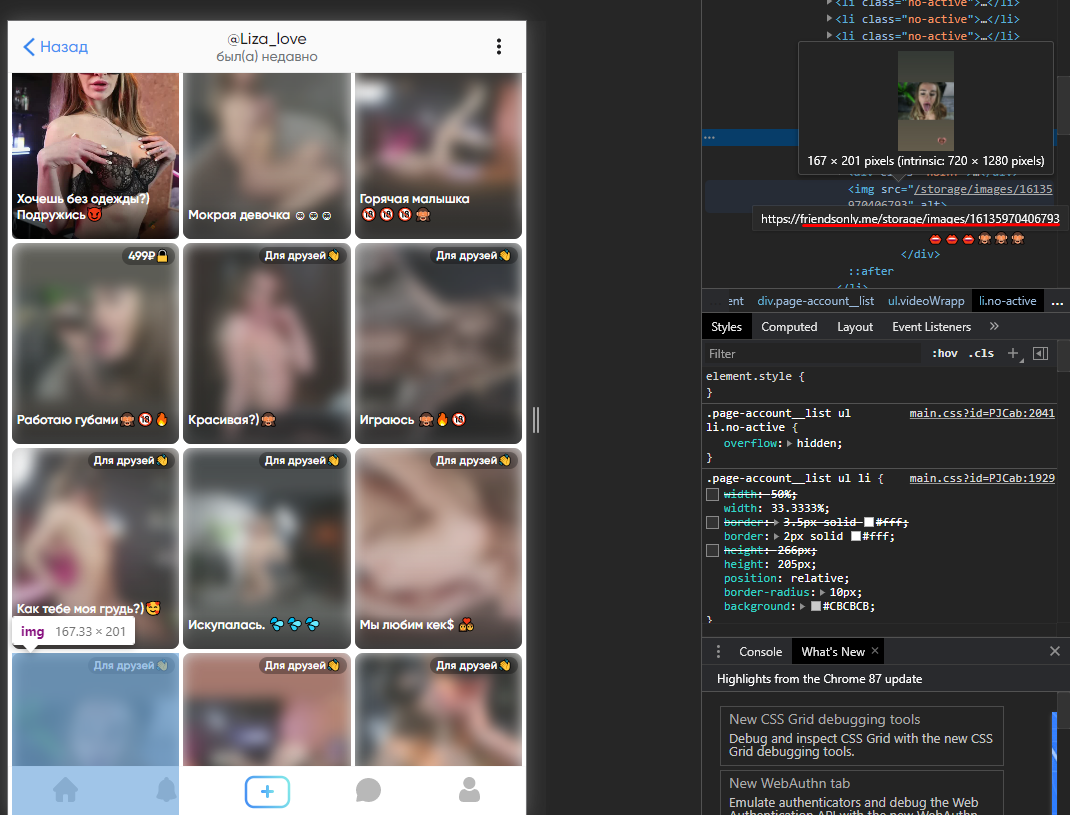The height and width of the screenshot is (815, 1070).
Task: Enable the crossed-out width: 50% property checkbox
Action: click(712, 494)
